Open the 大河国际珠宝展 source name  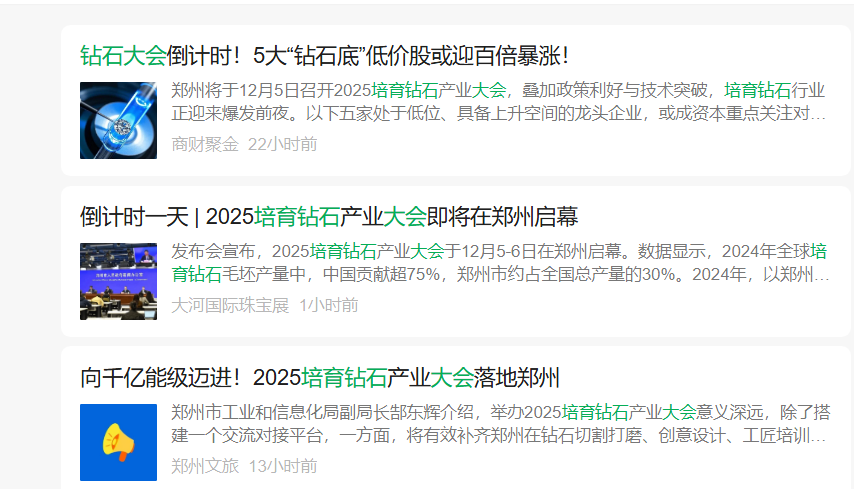pos(230,305)
